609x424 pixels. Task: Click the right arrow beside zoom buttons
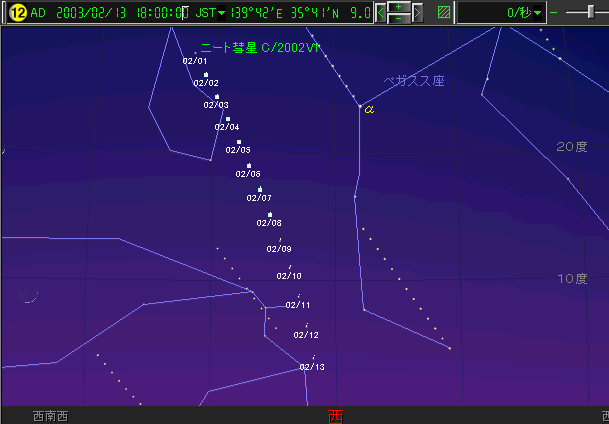pos(417,13)
